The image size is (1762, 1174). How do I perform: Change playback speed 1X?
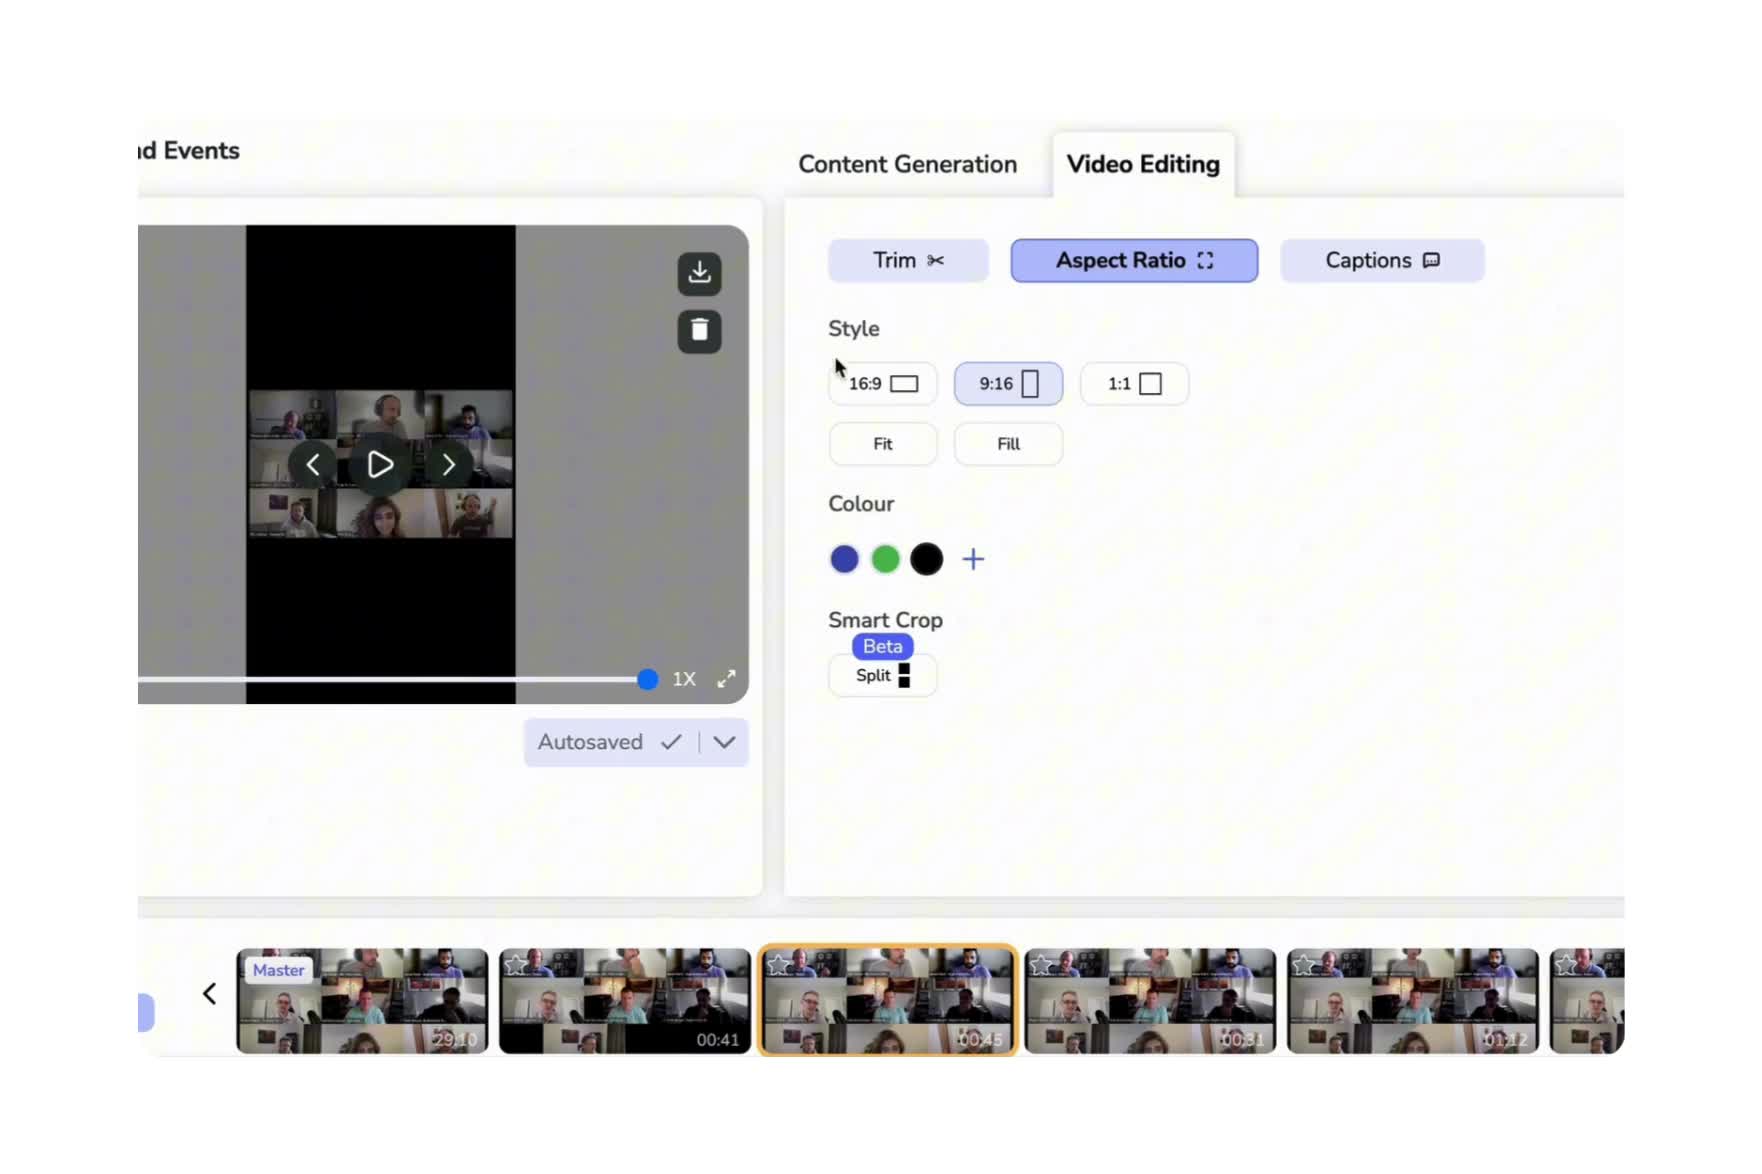pyautogui.click(x=684, y=679)
